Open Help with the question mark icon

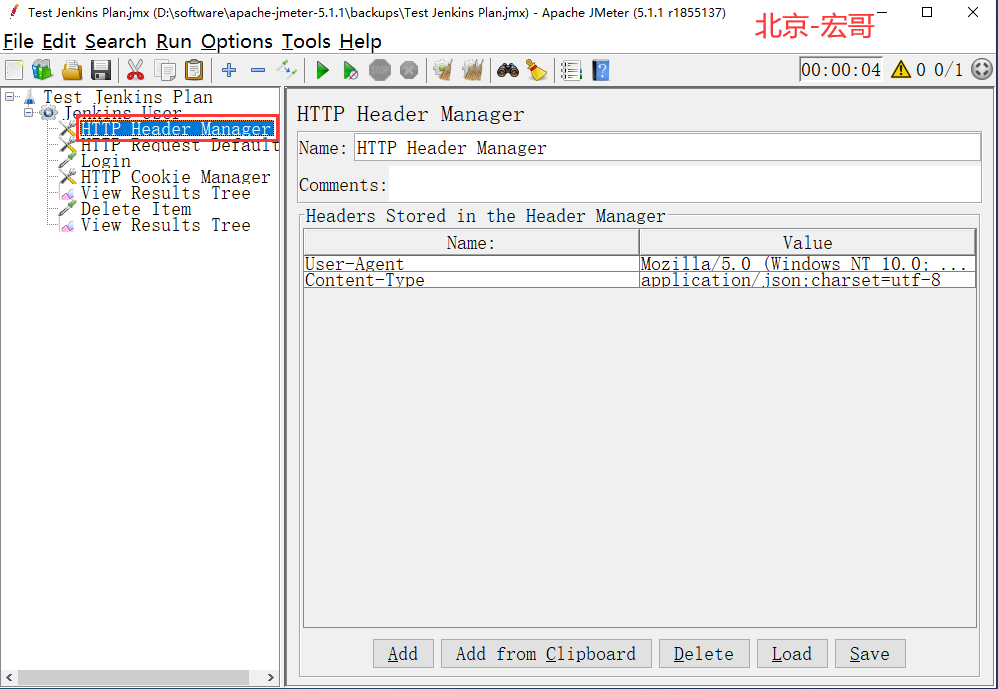(x=601, y=70)
